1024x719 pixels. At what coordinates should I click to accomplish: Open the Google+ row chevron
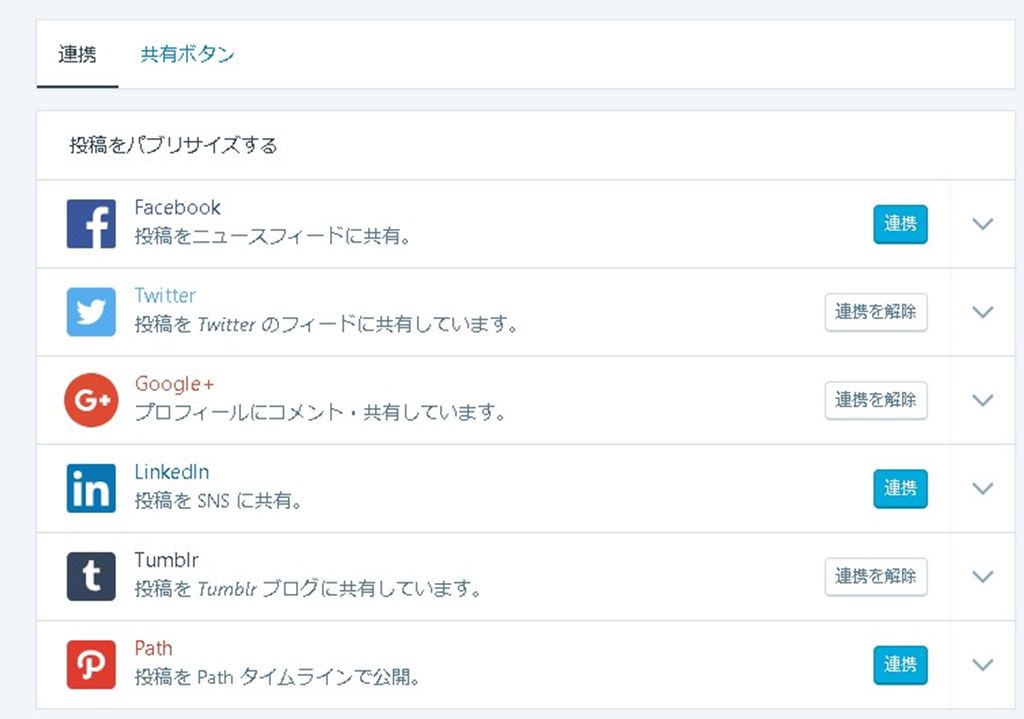coord(982,400)
